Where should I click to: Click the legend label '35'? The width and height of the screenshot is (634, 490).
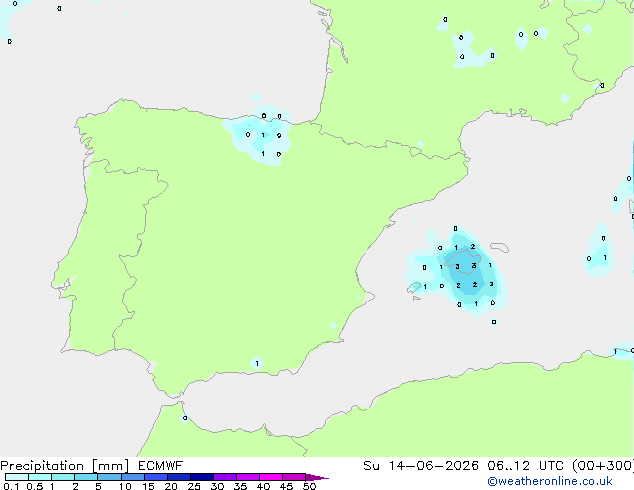pos(240,486)
